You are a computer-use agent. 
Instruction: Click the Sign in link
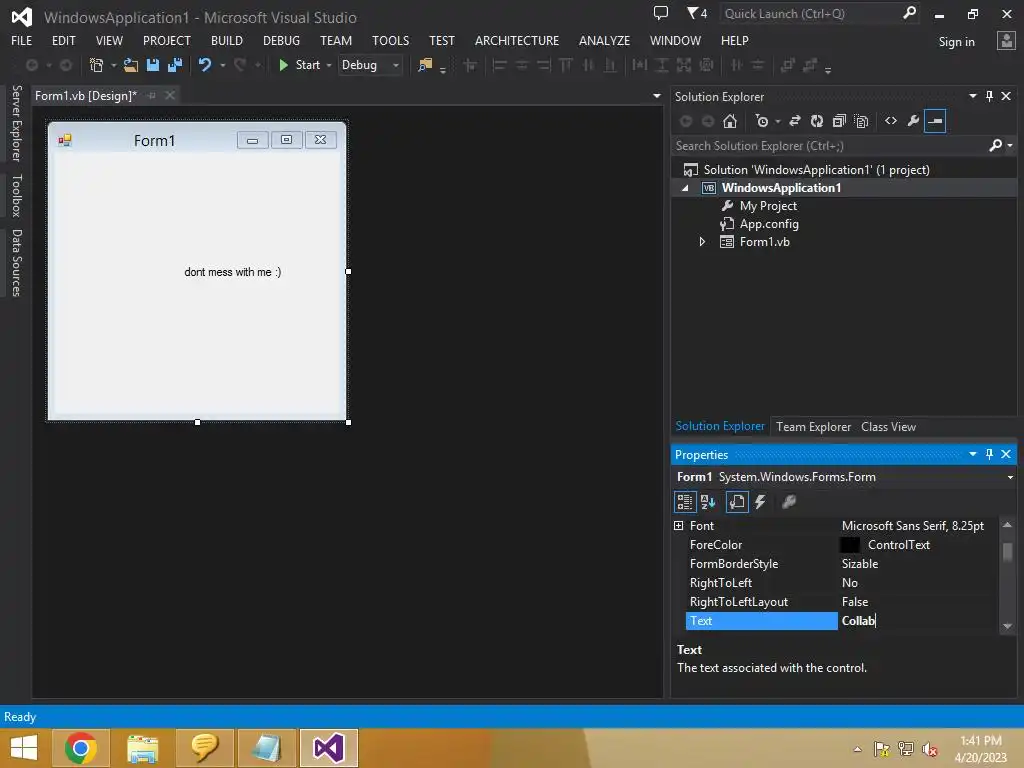(956, 42)
